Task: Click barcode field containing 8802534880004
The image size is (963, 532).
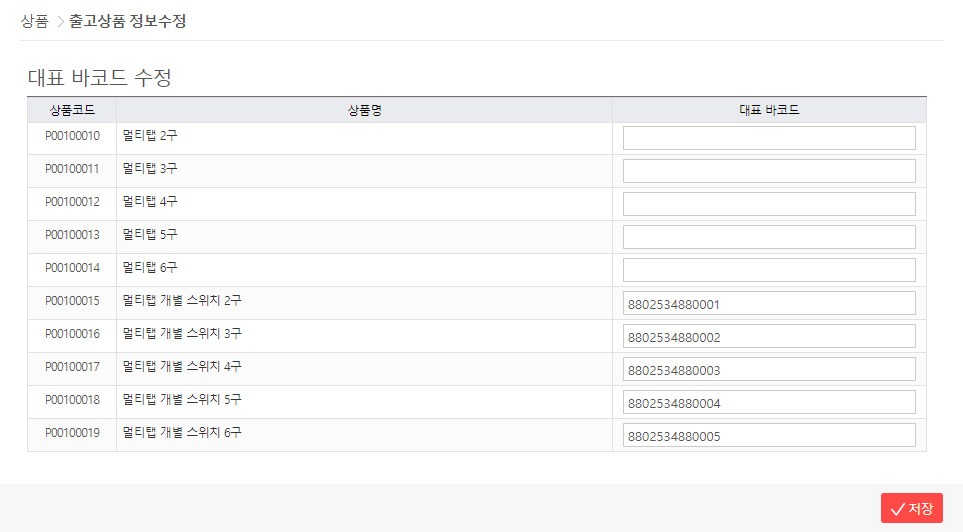Action: [x=768, y=402]
